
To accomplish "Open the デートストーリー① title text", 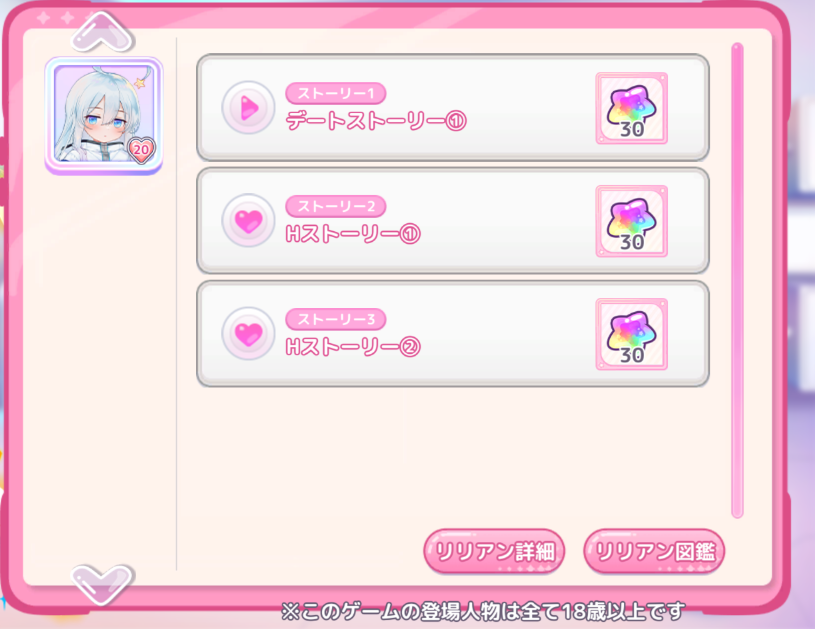I will (x=376, y=121).
